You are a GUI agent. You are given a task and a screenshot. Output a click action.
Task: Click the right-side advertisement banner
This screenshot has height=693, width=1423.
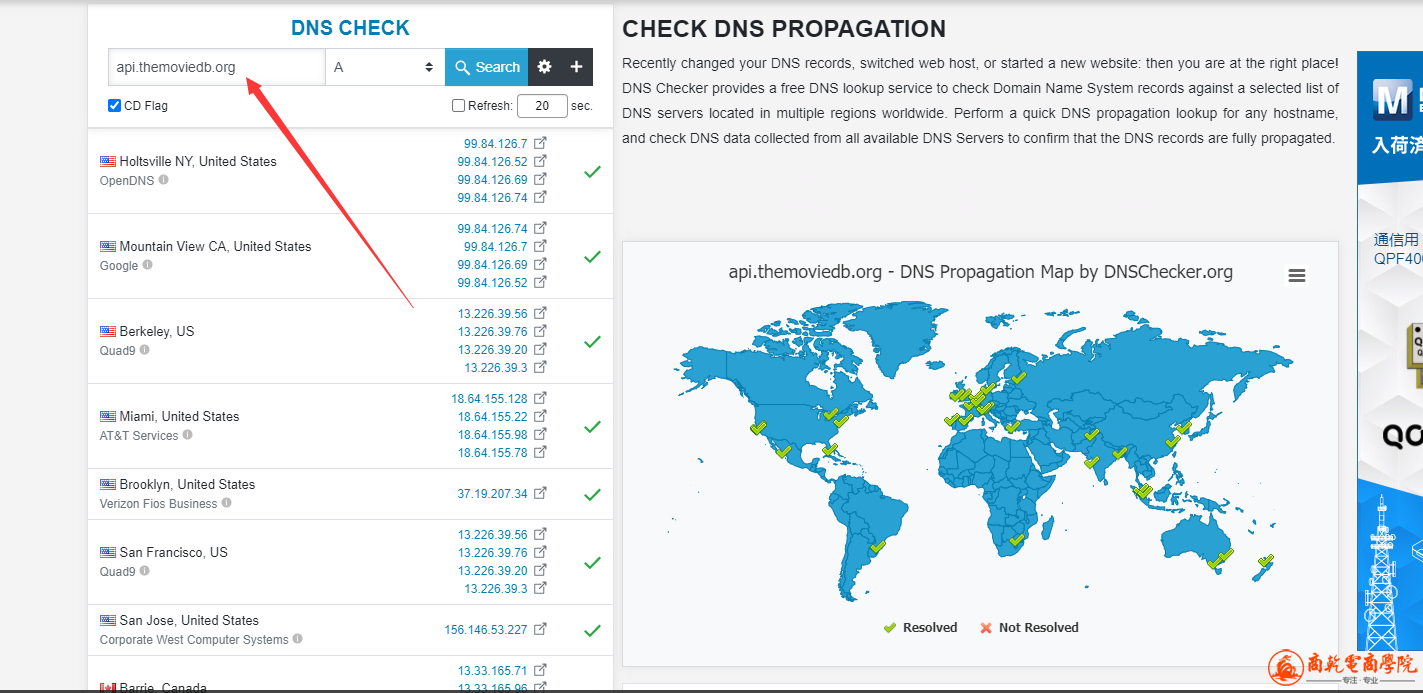1390,350
